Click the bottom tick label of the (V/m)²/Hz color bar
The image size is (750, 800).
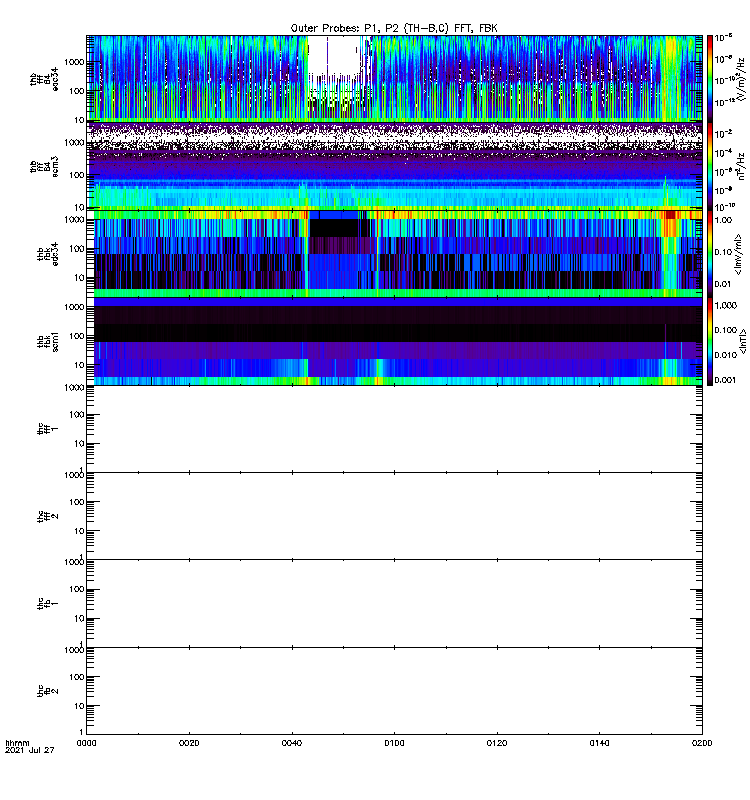724,103
